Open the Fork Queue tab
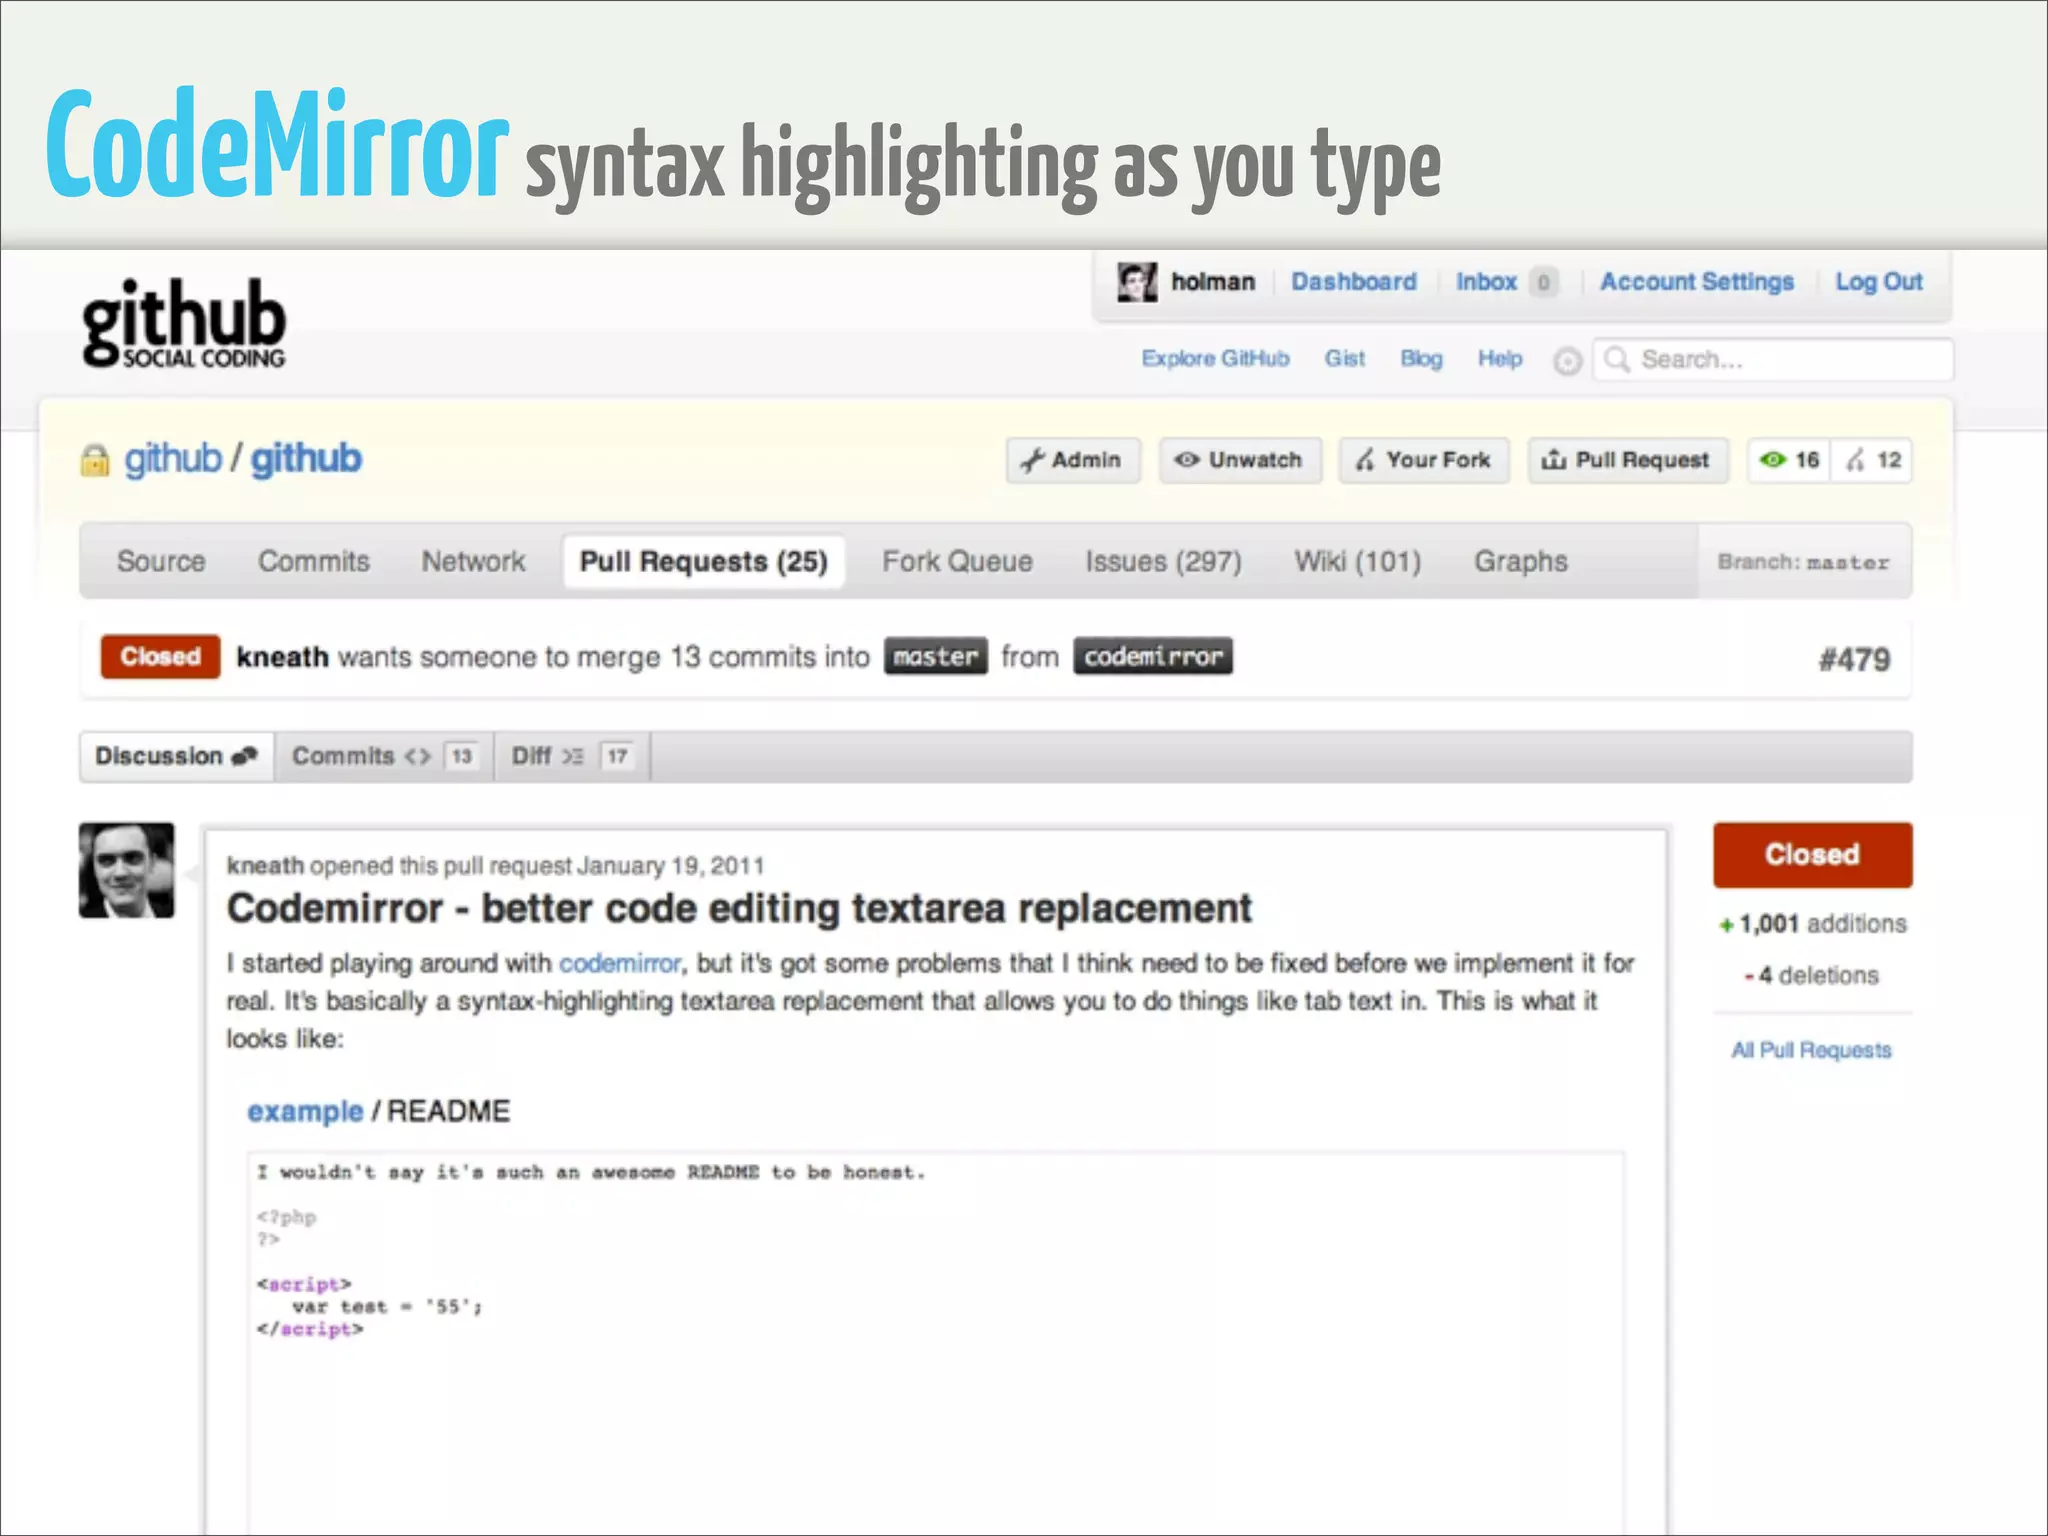Screen dimensions: 2048x1536 pyautogui.click(x=957, y=561)
